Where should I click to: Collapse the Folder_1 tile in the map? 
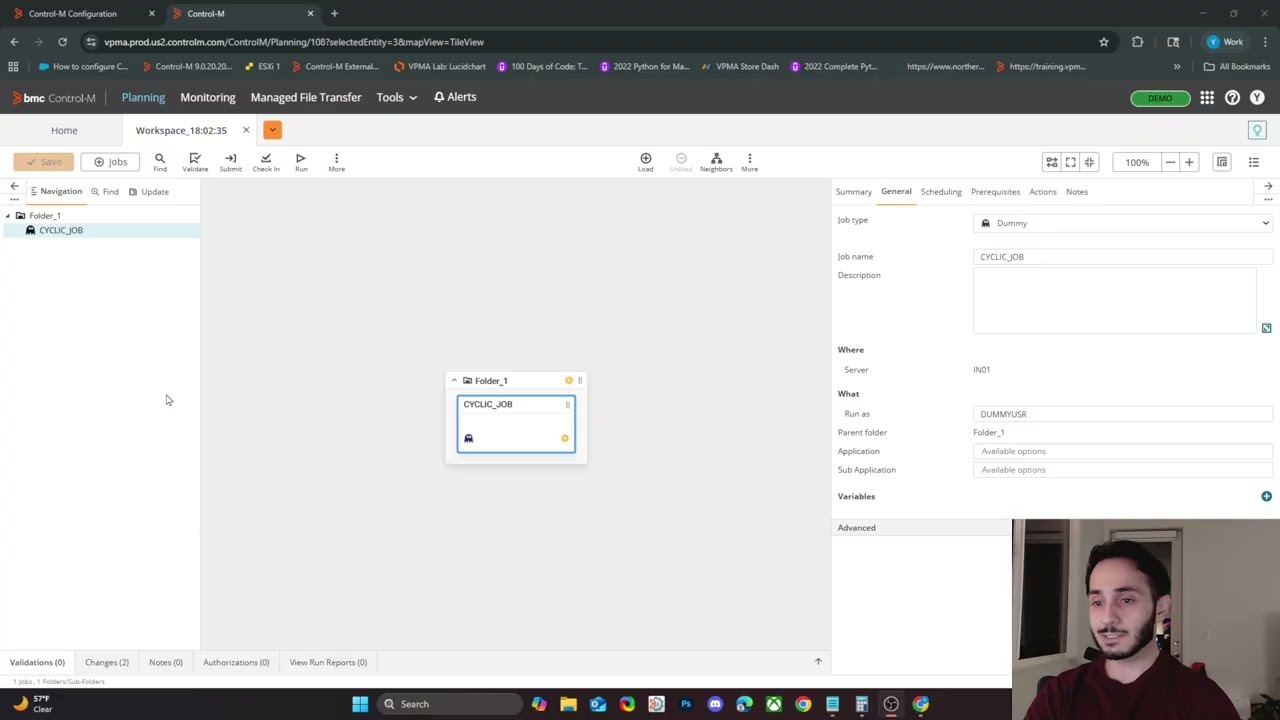[454, 381]
